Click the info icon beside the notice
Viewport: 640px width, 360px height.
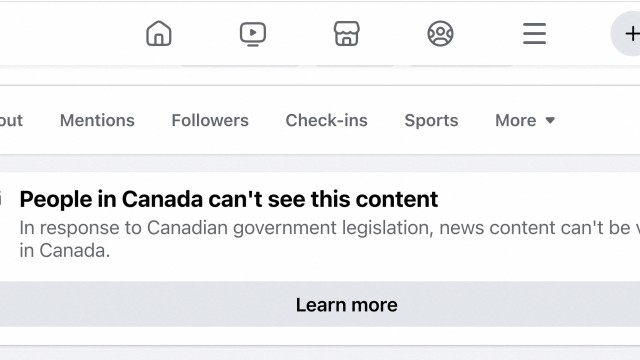click(x=1, y=199)
